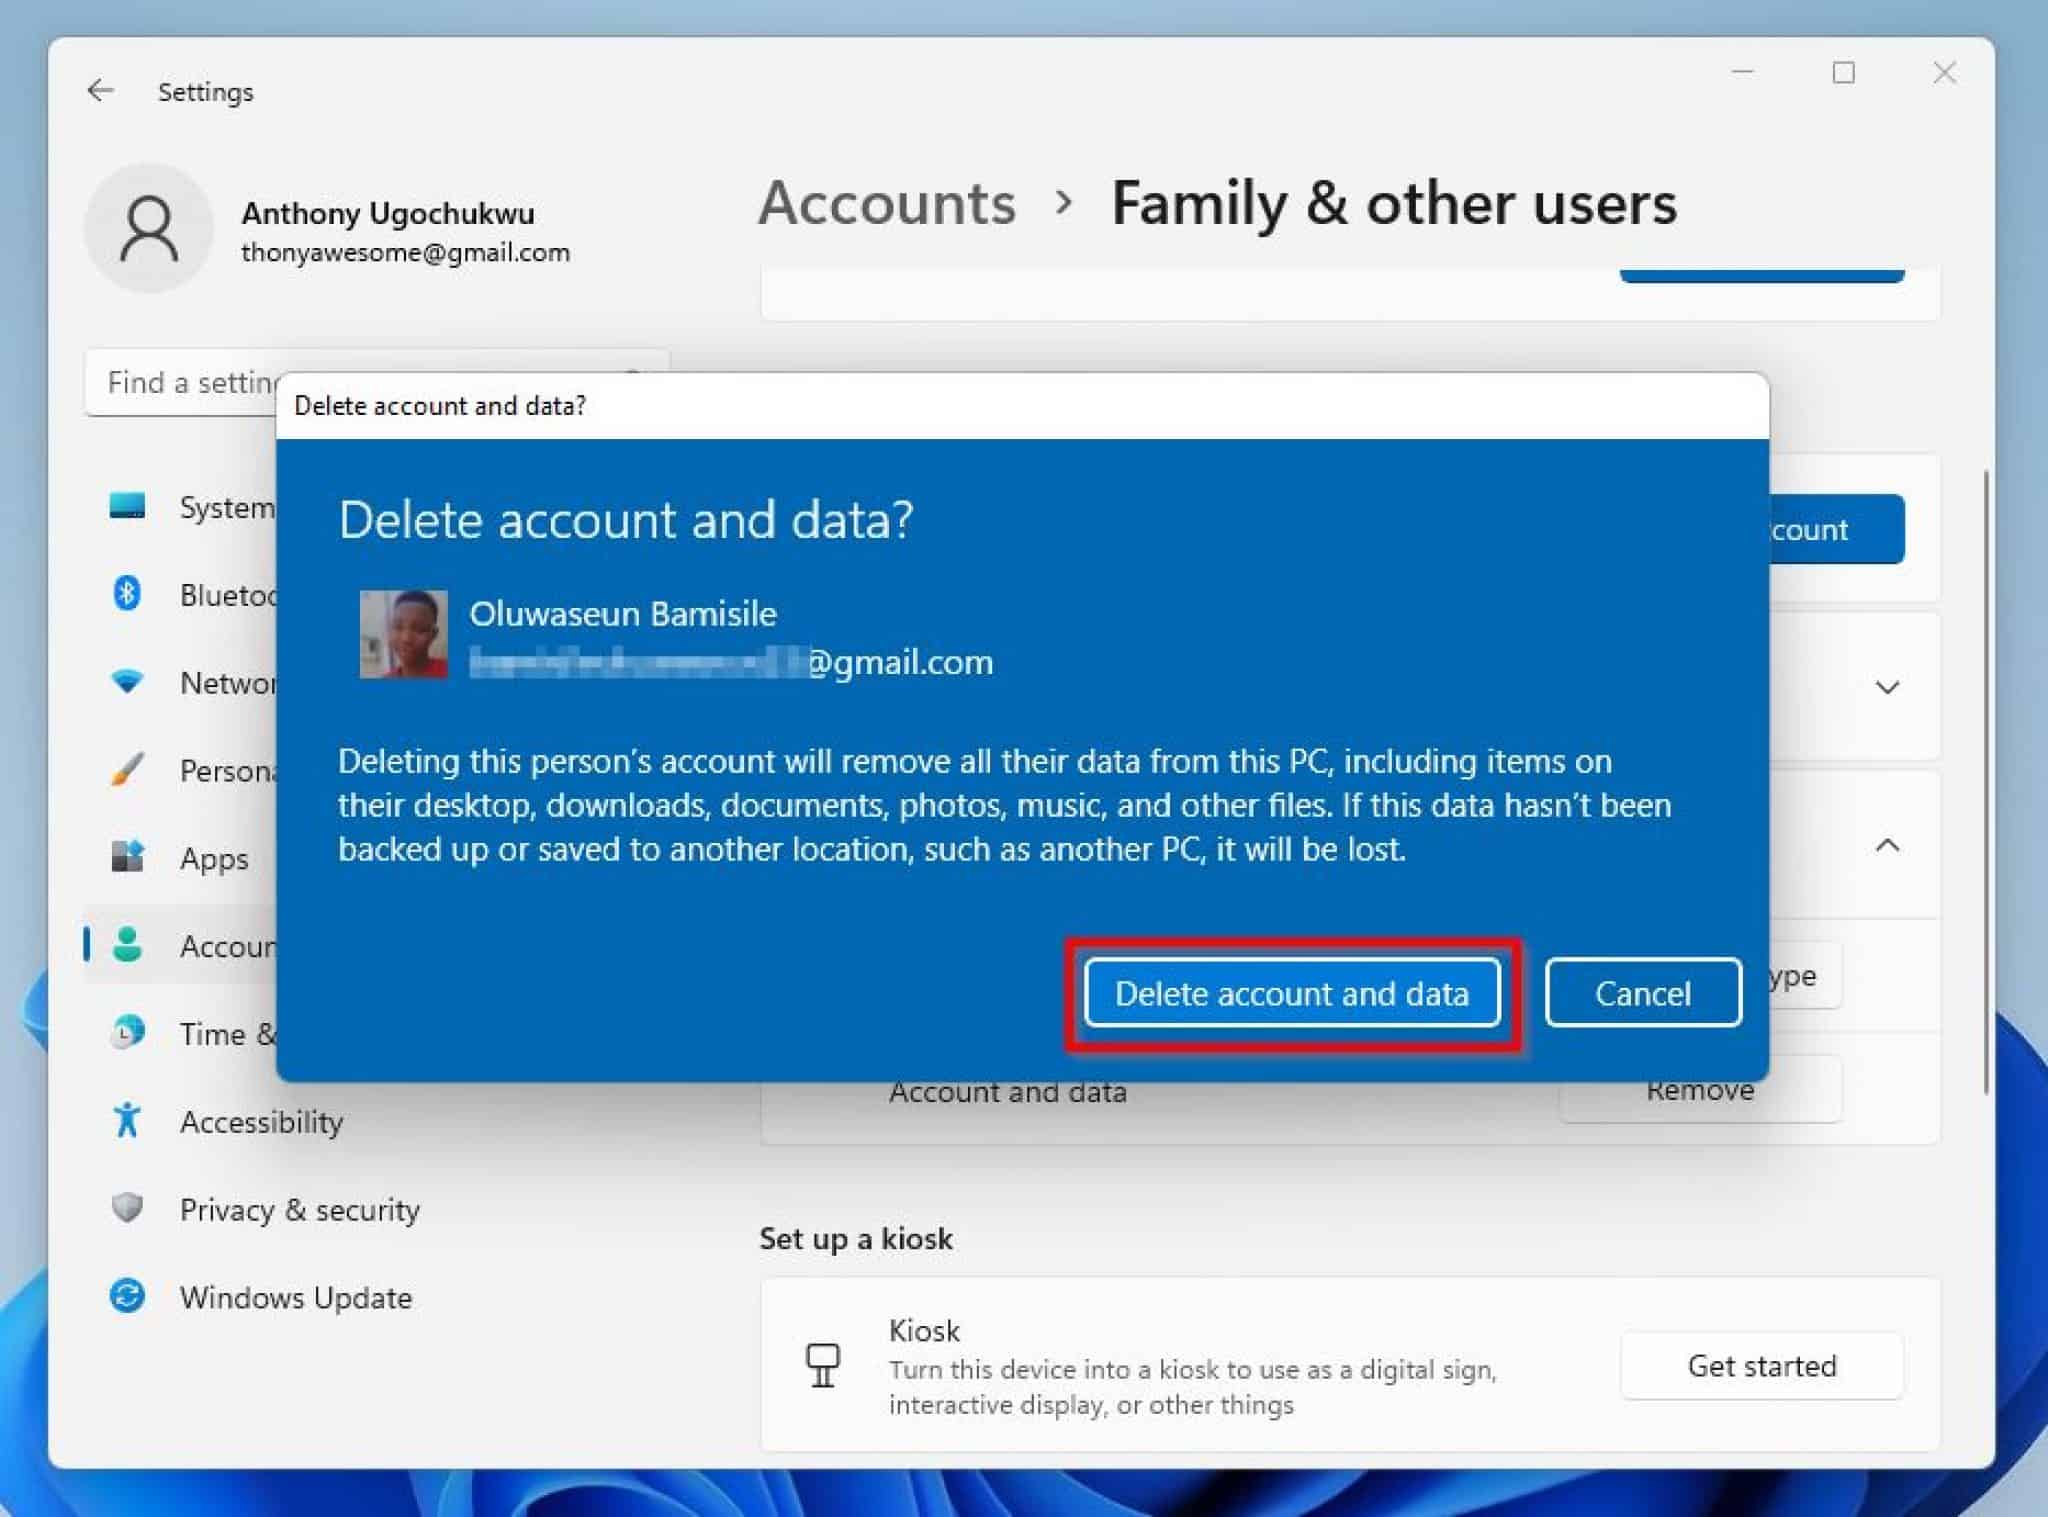This screenshot has height=1517, width=2048.
Task: Open Apps settings via its icon
Action: (128, 858)
